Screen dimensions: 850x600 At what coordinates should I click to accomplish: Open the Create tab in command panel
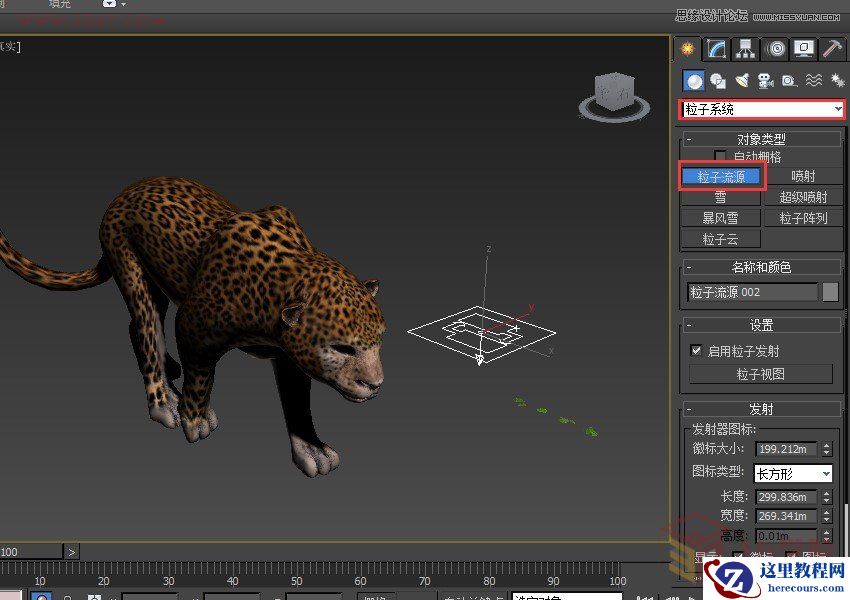688,49
